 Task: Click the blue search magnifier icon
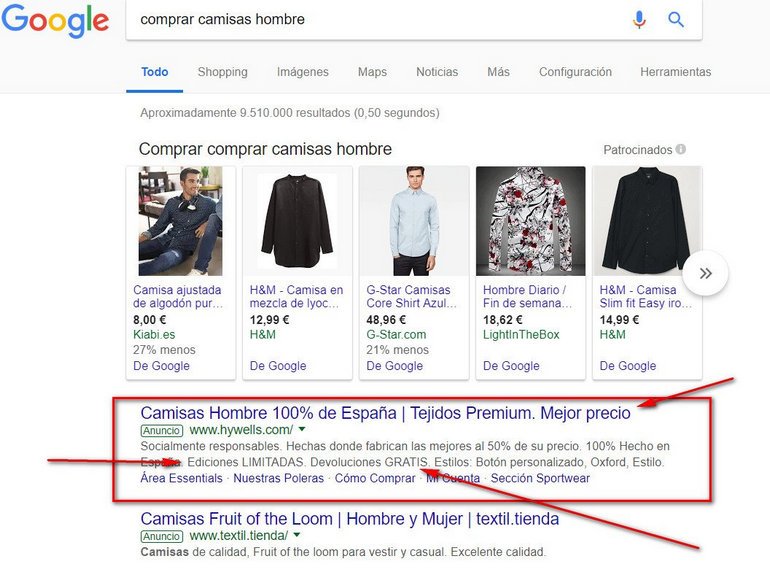(676, 20)
